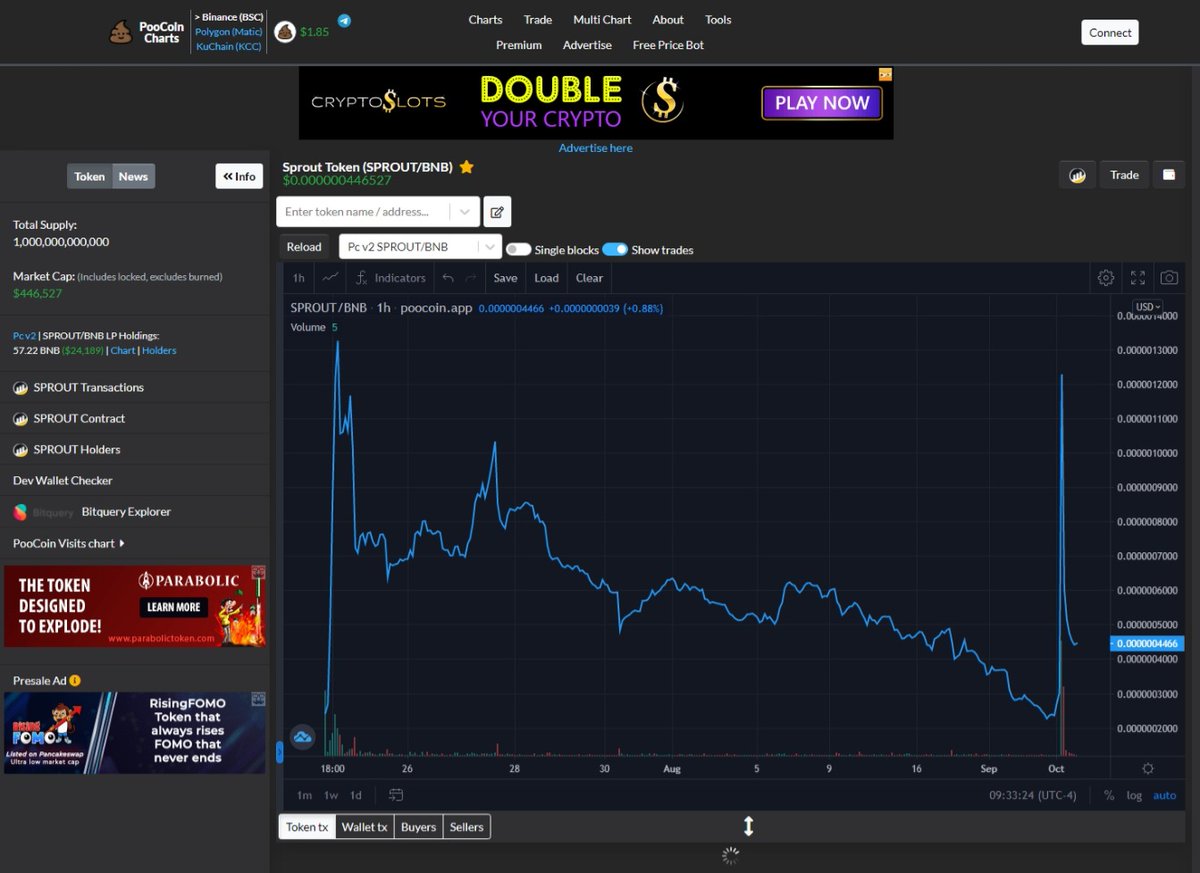
Task: Open Indicators in chart toolbar
Action: pyautogui.click(x=390, y=278)
